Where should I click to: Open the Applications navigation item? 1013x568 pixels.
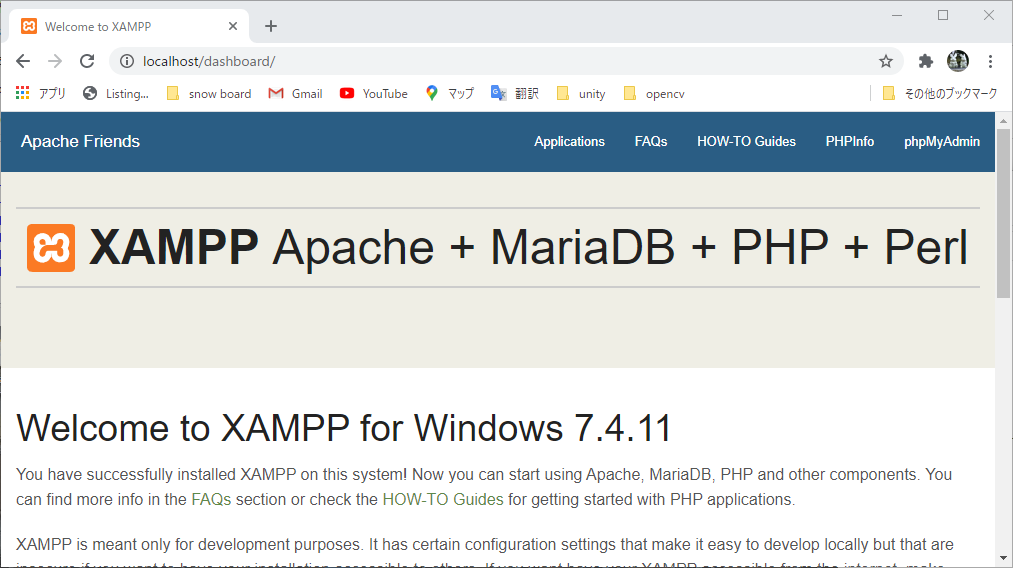[x=569, y=141]
